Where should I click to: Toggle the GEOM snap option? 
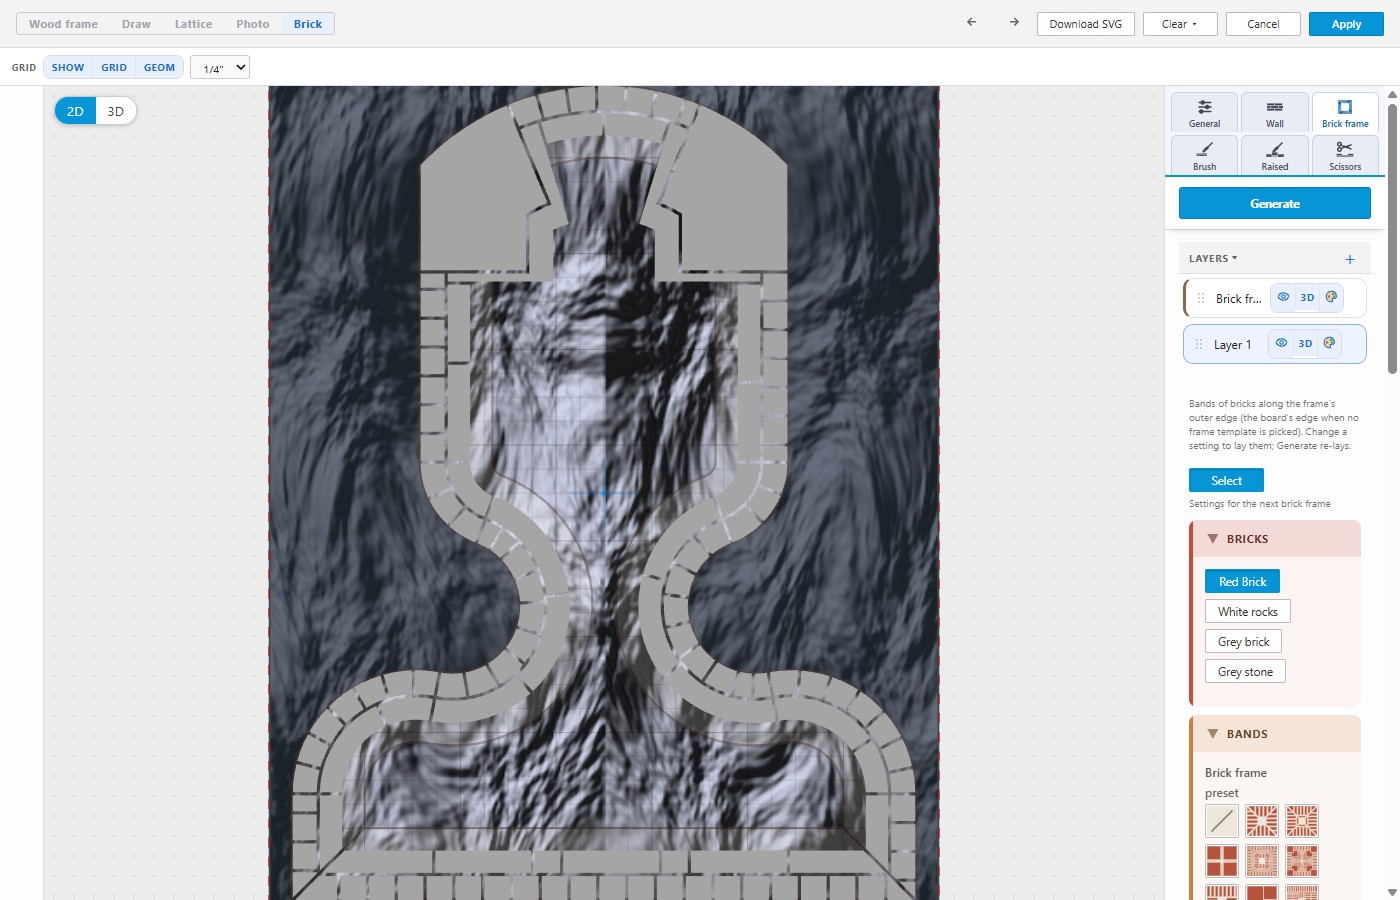pos(159,67)
